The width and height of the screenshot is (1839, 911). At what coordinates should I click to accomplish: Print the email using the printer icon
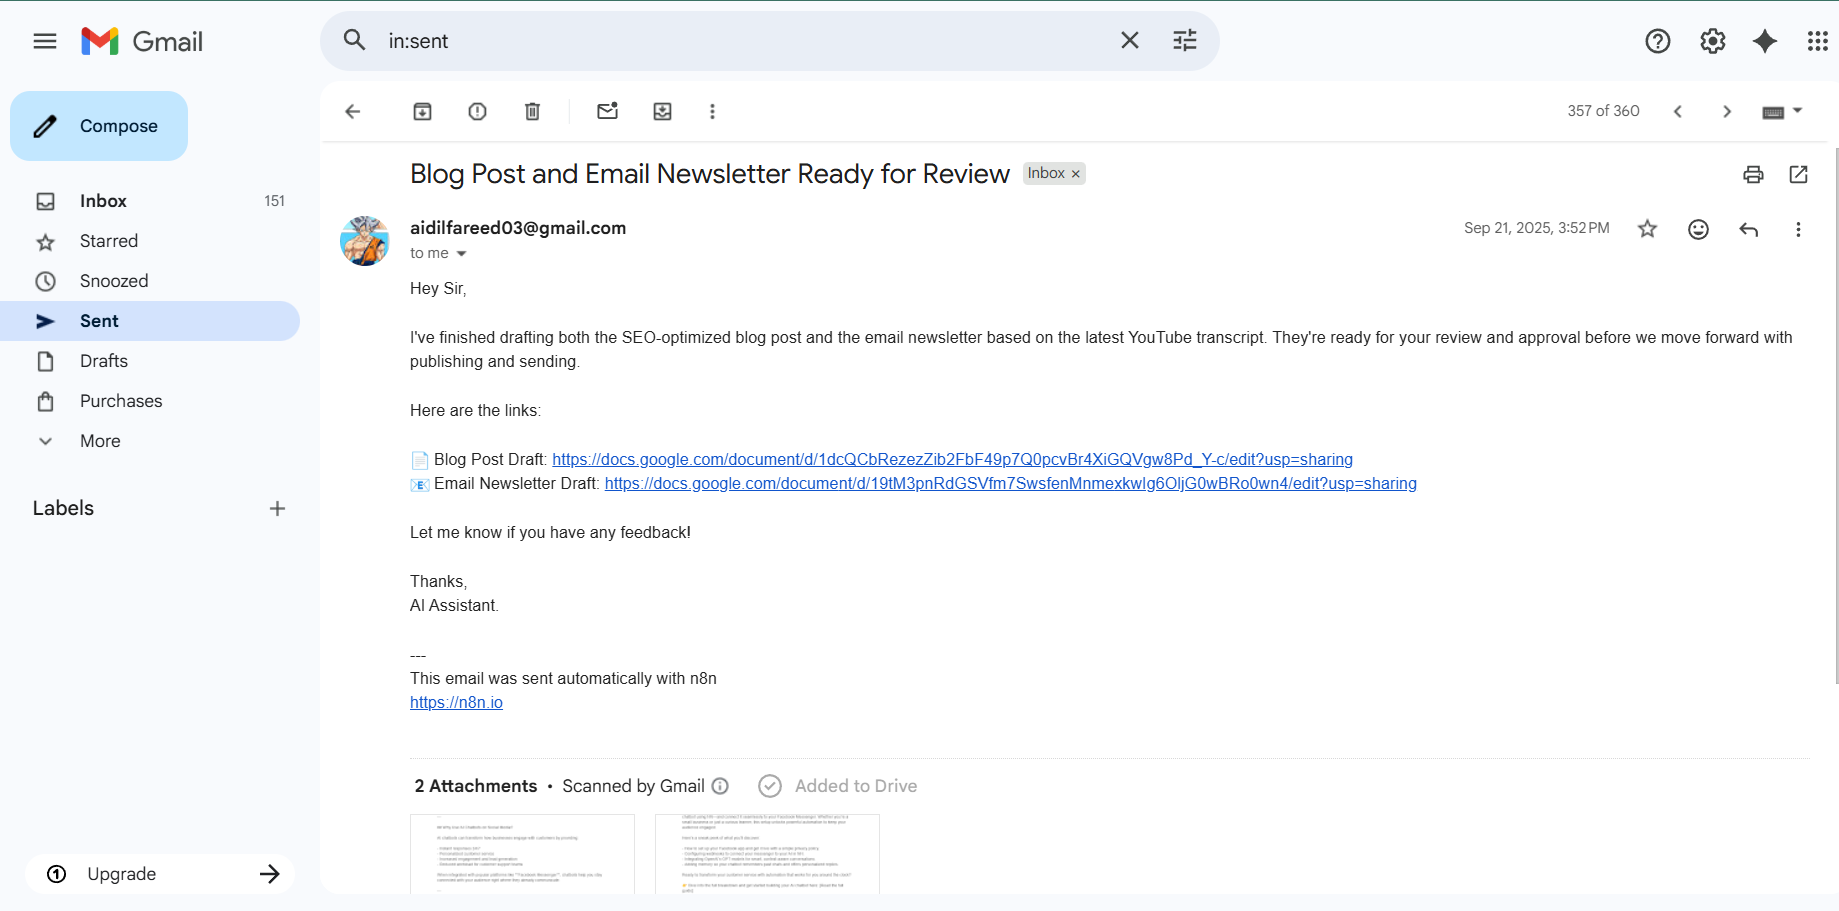coord(1753,174)
